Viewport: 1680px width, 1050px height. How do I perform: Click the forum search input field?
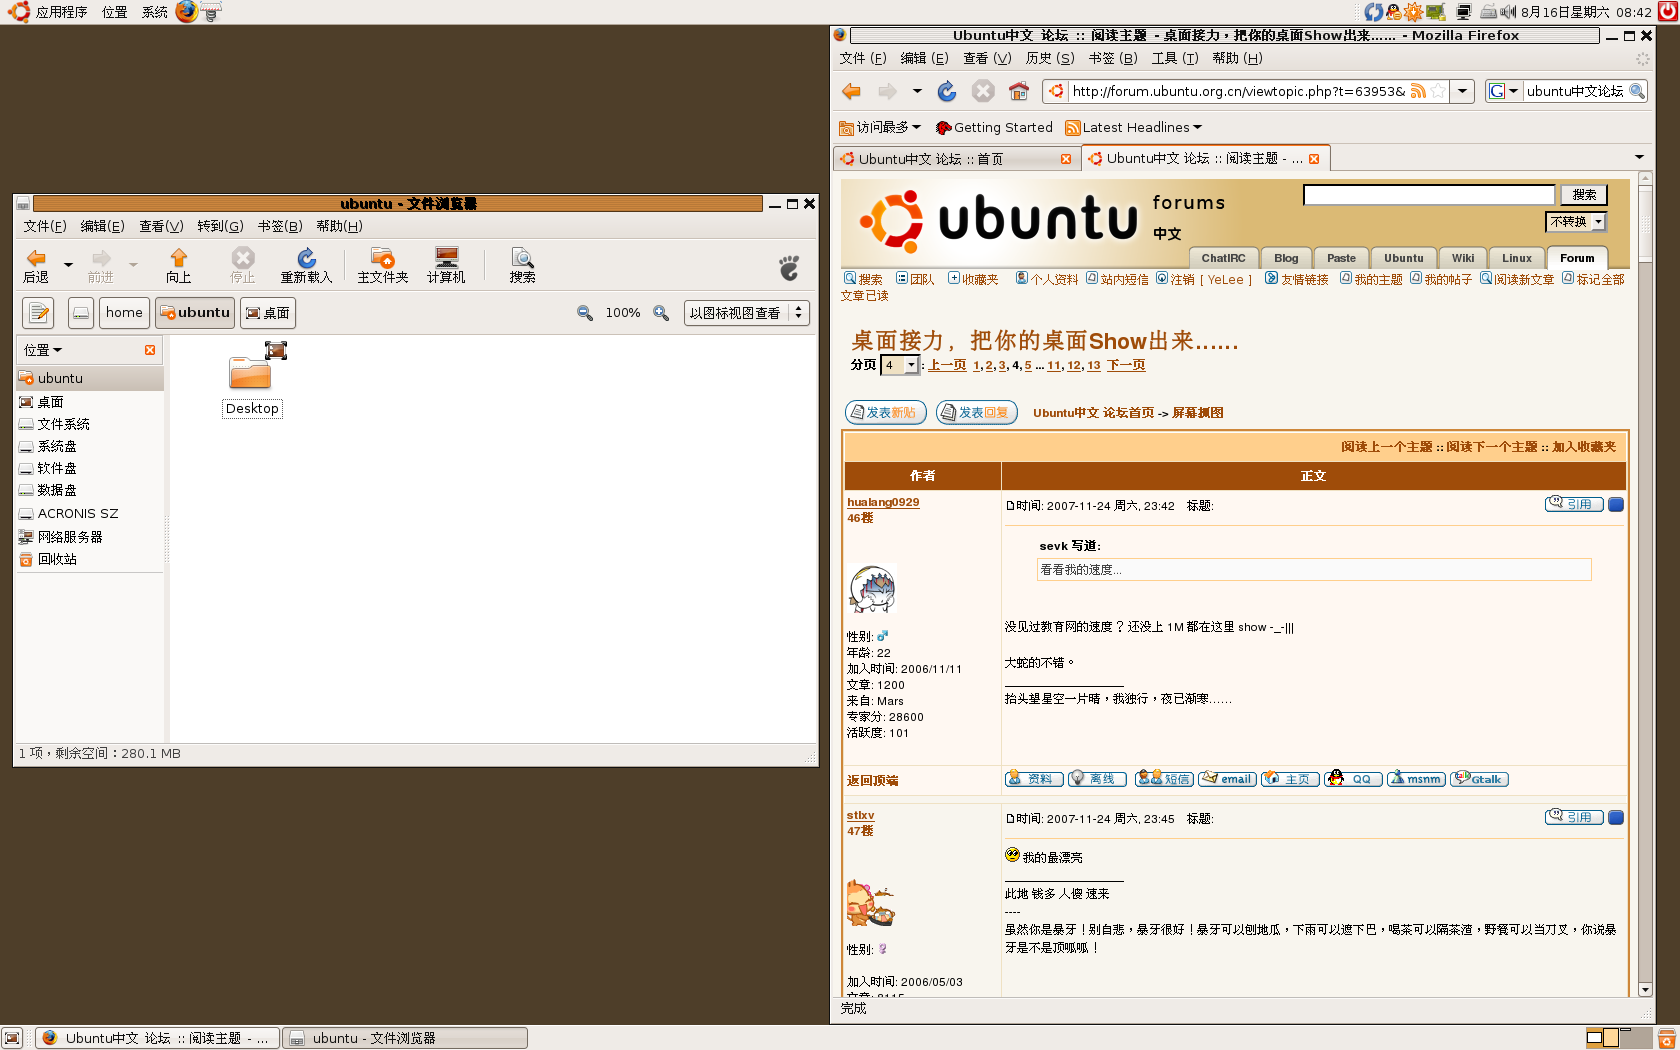(x=1429, y=195)
